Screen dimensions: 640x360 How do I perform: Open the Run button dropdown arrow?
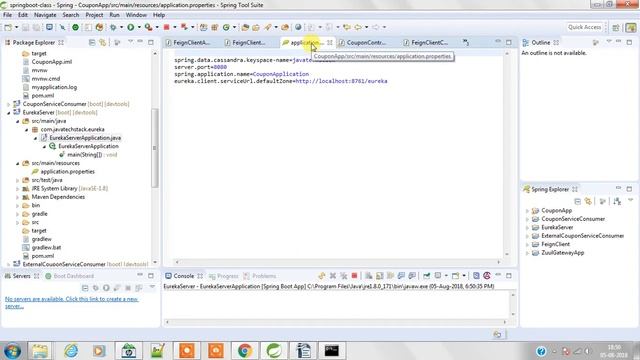[139, 27]
